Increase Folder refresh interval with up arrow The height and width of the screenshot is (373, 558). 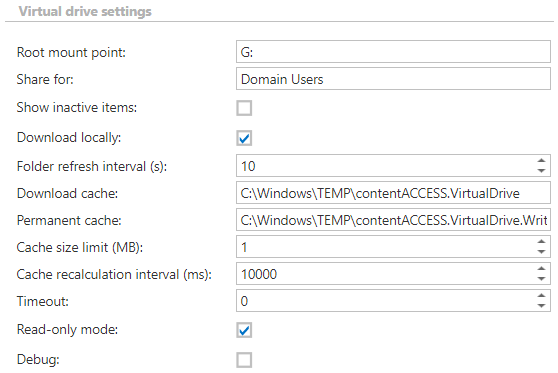(x=541, y=161)
